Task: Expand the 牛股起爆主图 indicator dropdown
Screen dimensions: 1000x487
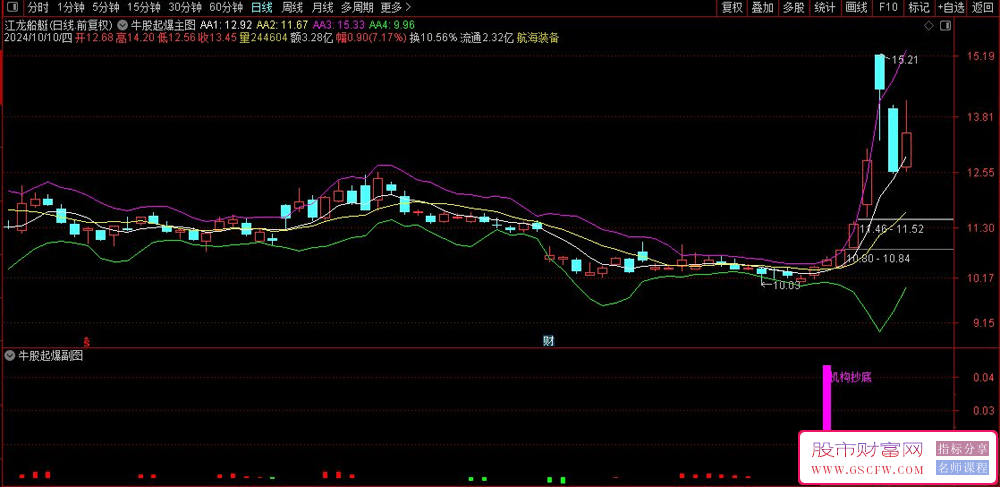Action: pos(123,23)
